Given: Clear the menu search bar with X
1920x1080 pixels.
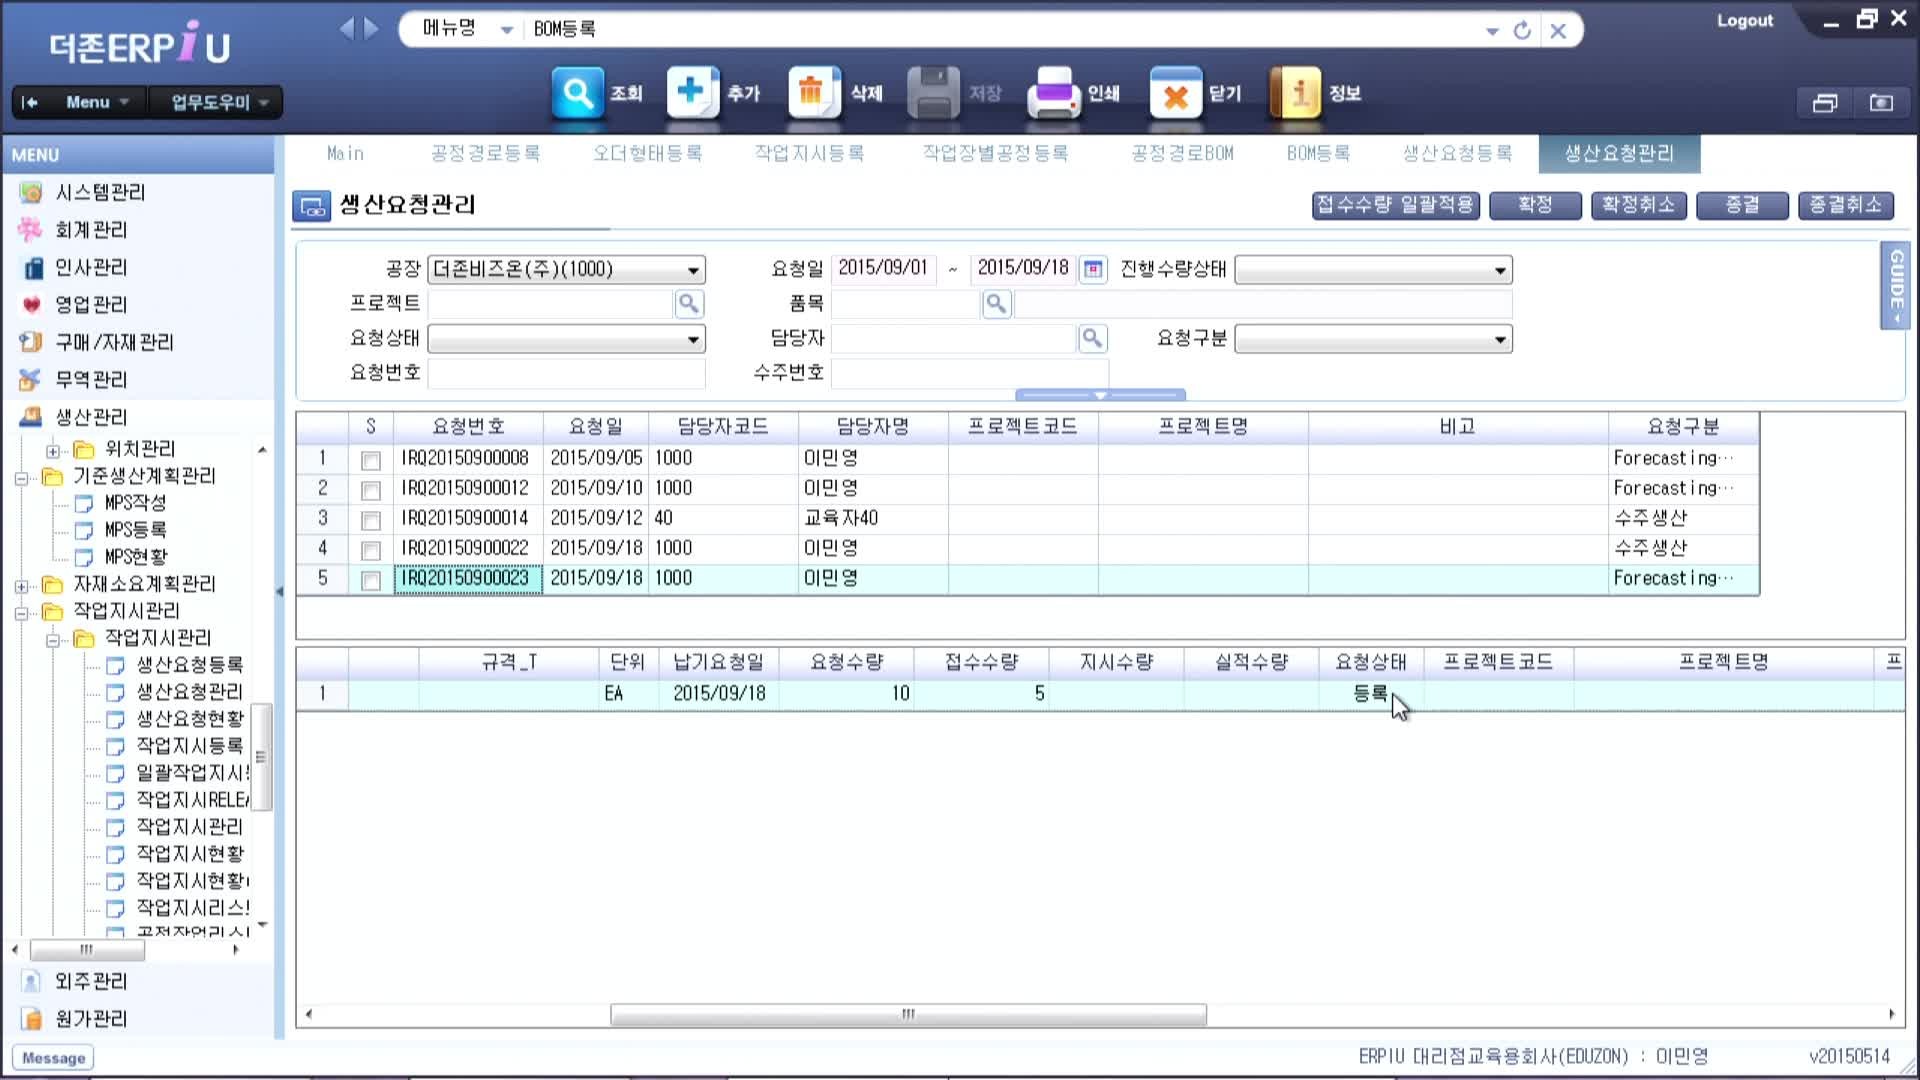Looking at the screenshot, I should [x=1558, y=30].
